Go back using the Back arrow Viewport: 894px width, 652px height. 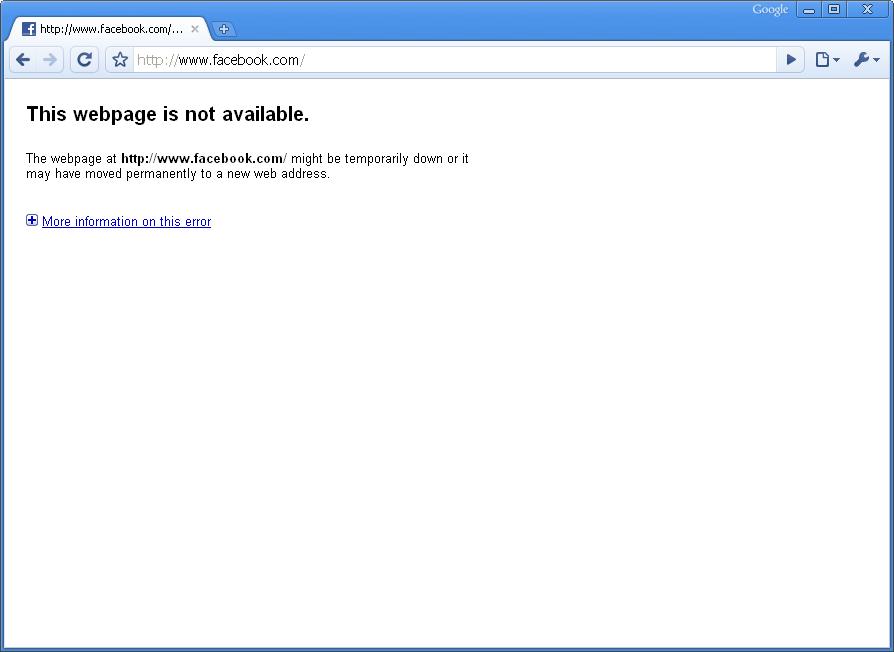click(x=23, y=60)
